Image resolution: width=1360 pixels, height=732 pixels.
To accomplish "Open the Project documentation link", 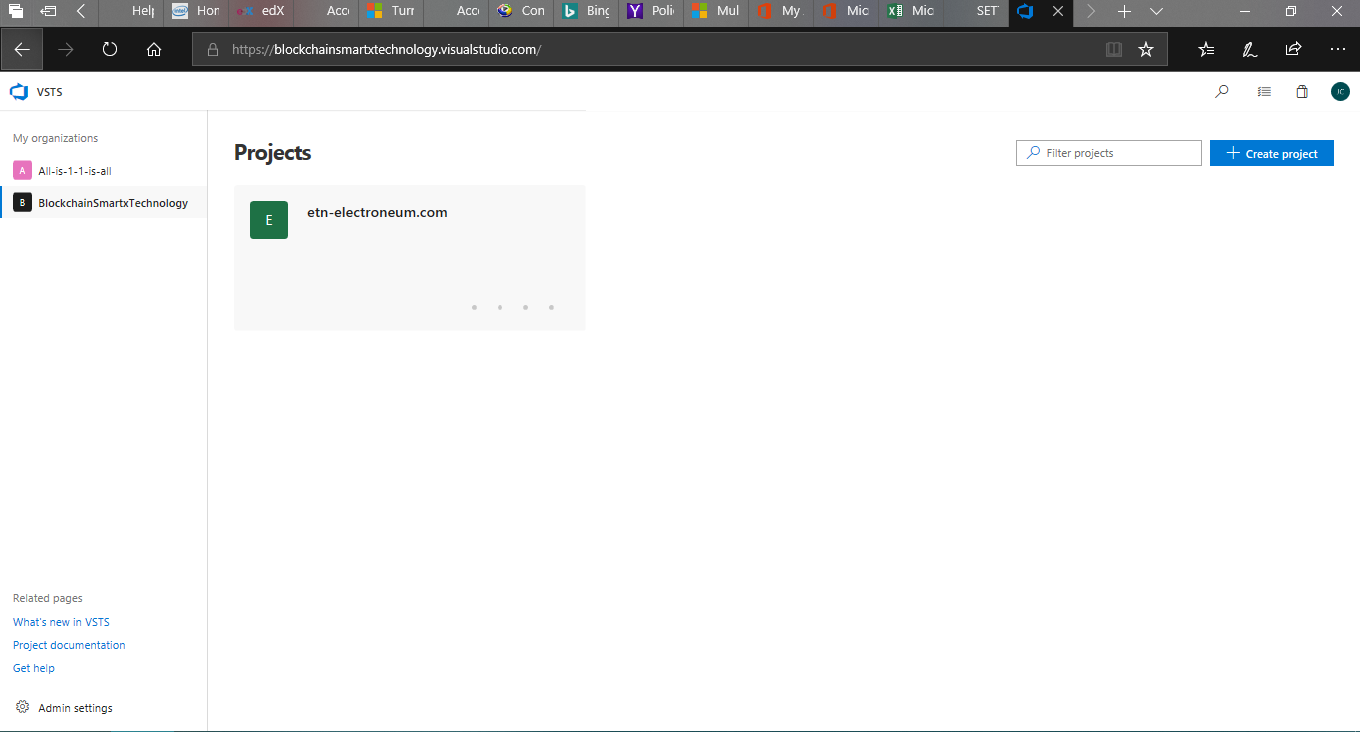I will tap(69, 645).
